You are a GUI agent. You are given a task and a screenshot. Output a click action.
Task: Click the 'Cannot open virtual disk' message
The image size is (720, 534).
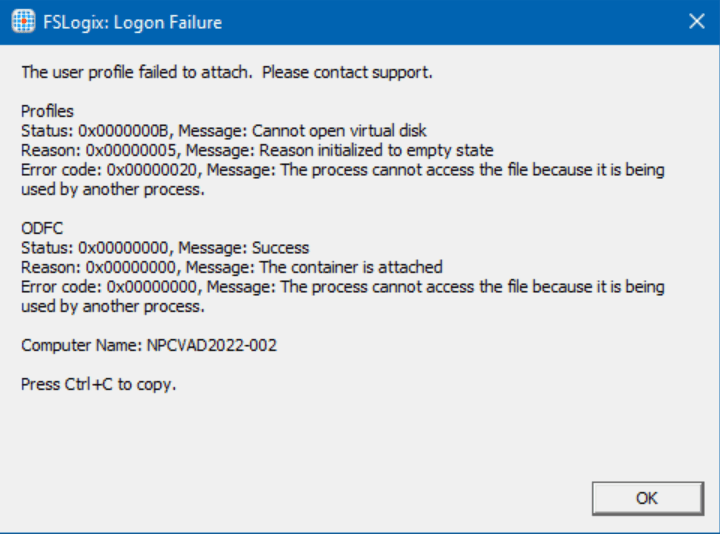339,131
